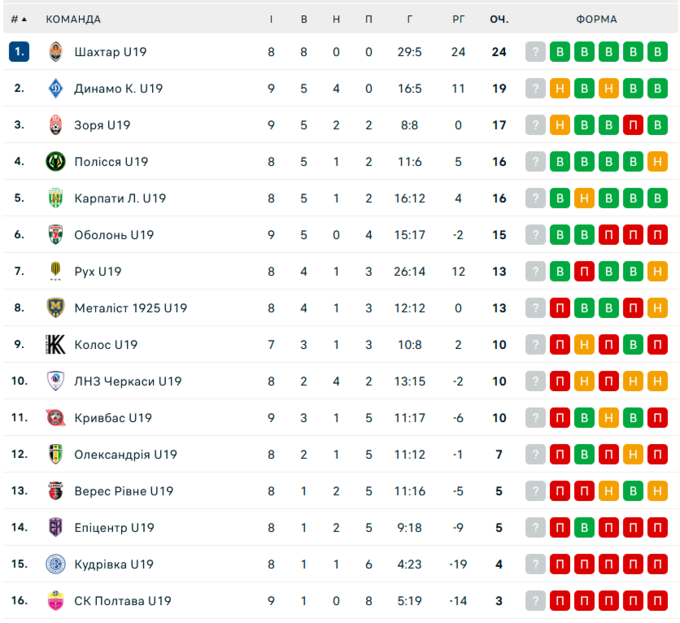
Task: Click the Зоря U19 team logo
Action: [x=56, y=125]
